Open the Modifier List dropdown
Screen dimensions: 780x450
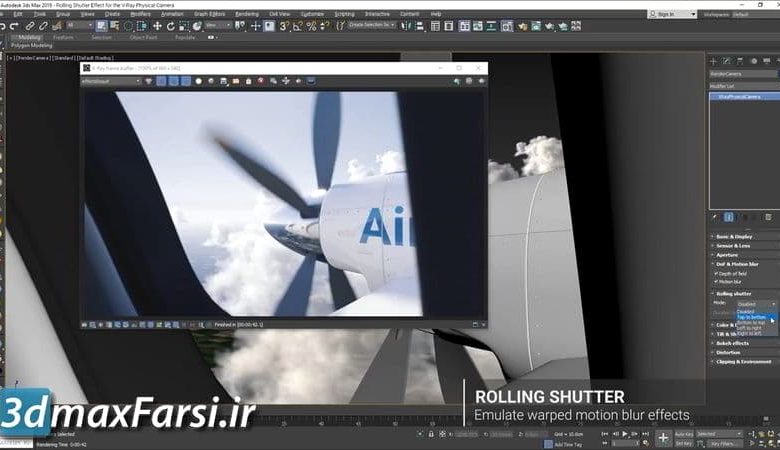744,86
